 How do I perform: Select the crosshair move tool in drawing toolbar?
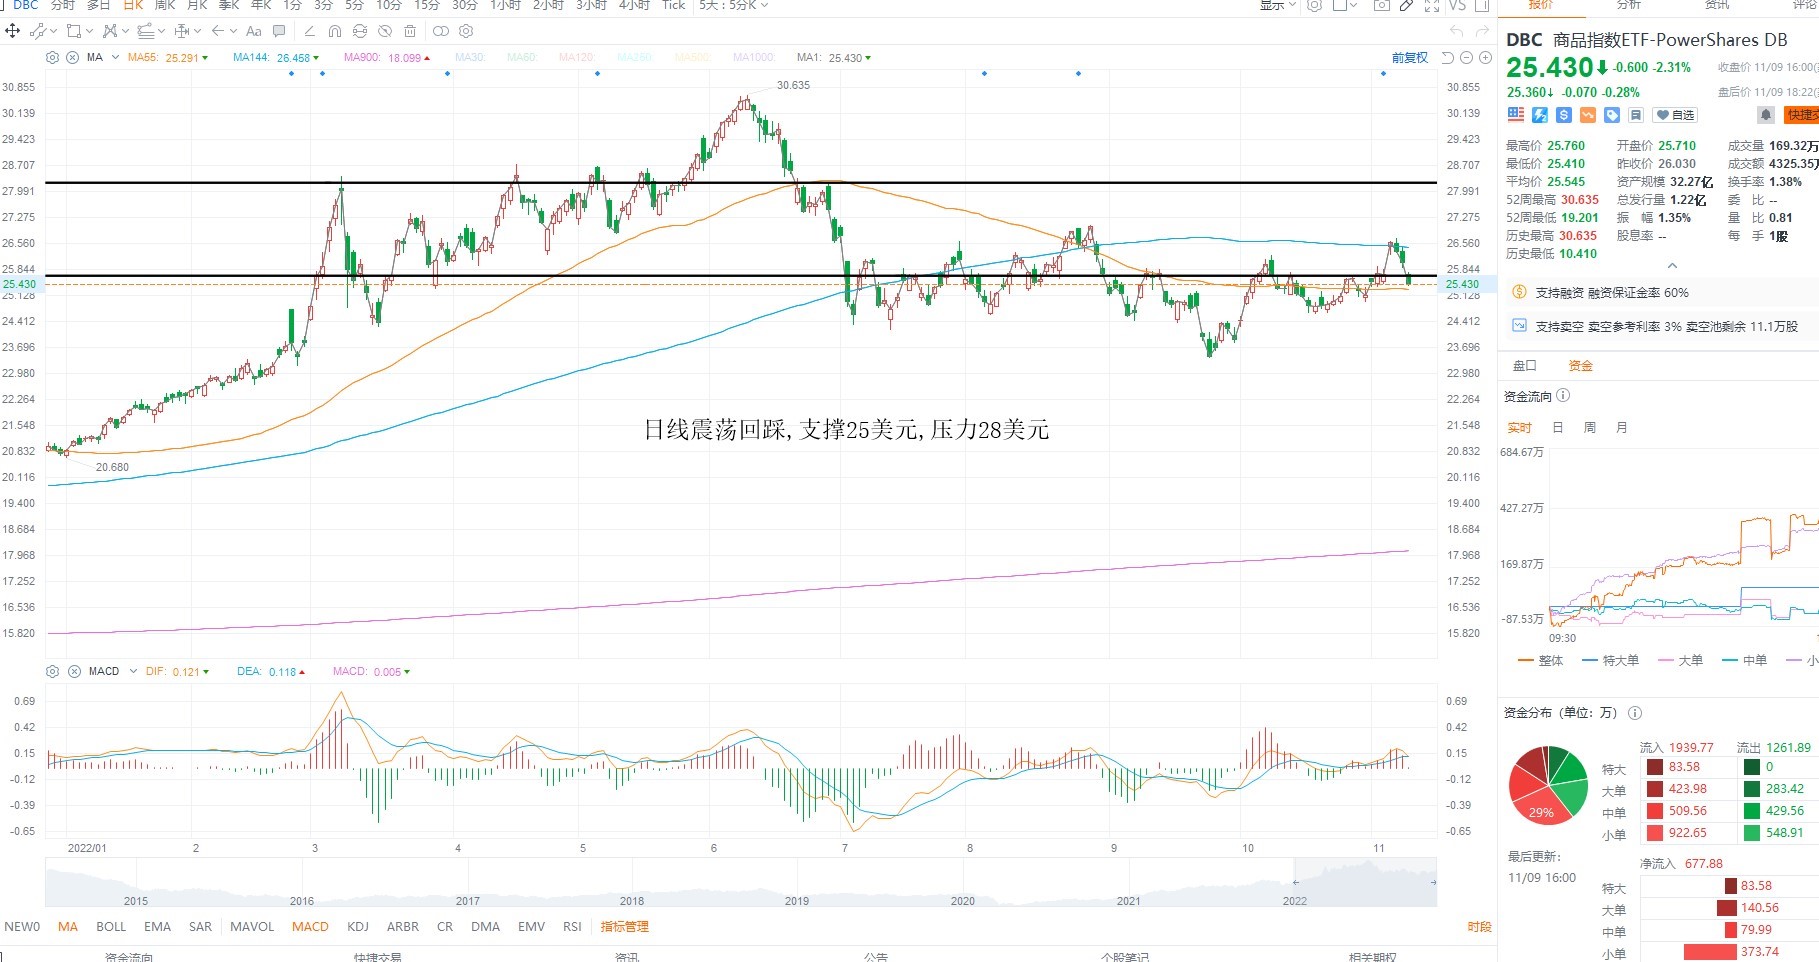pyautogui.click(x=13, y=31)
